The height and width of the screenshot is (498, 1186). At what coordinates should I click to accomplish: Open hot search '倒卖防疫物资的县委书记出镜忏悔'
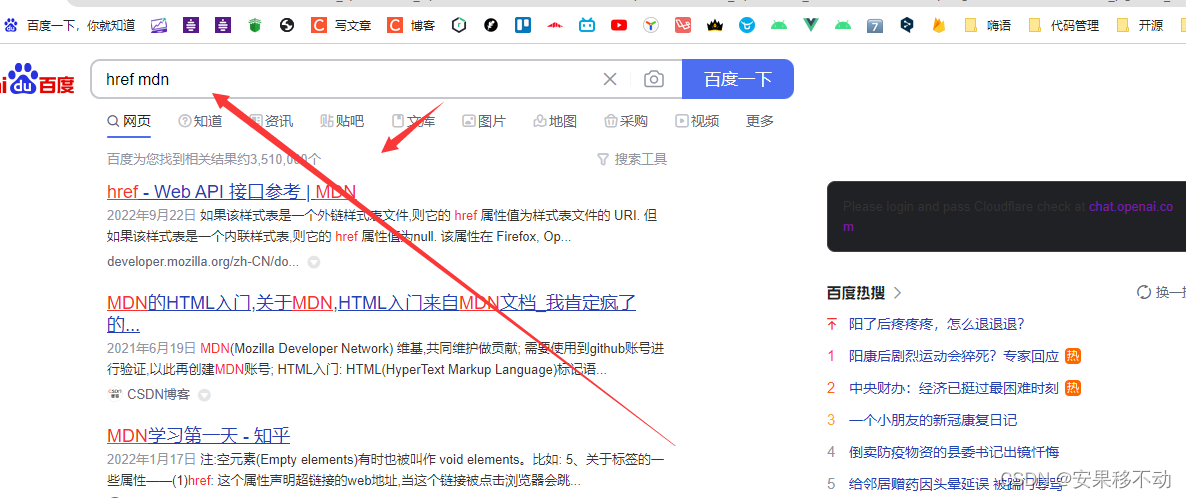click(954, 452)
